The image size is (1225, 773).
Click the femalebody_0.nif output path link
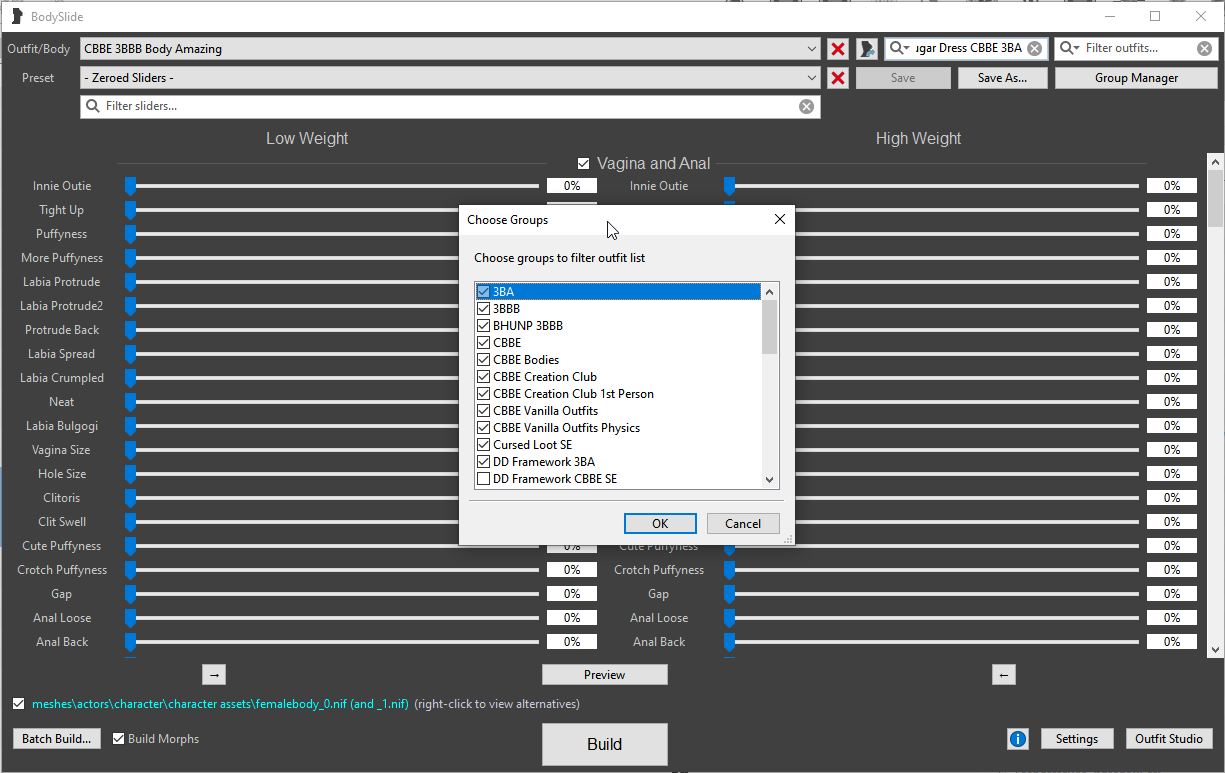[x=220, y=704]
